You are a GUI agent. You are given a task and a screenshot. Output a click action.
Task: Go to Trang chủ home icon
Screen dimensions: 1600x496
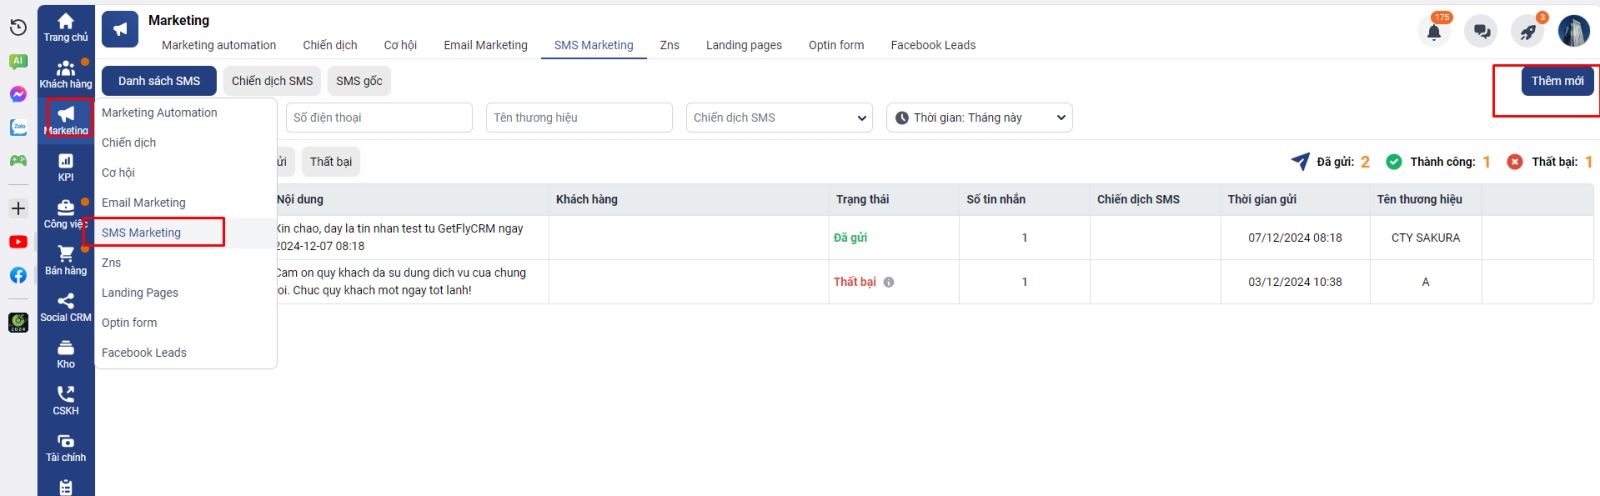tap(66, 27)
